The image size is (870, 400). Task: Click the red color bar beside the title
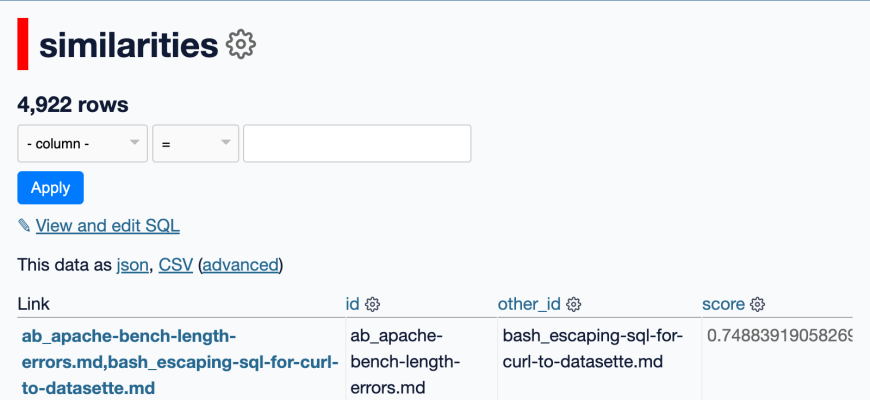(x=23, y=45)
